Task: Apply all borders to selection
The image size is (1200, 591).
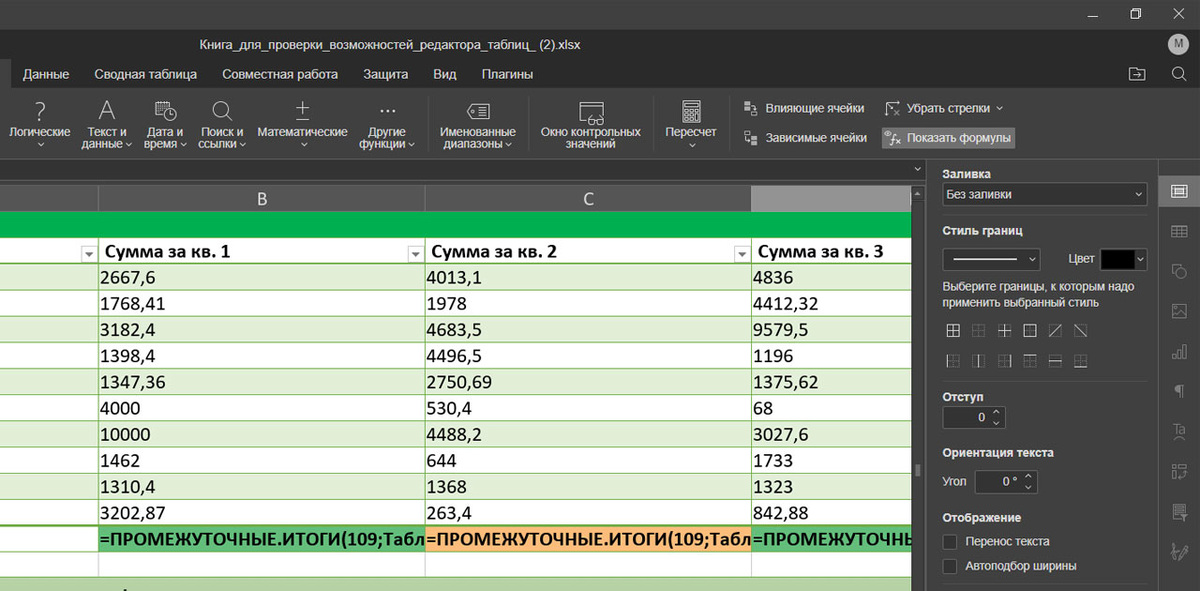Action: click(954, 330)
